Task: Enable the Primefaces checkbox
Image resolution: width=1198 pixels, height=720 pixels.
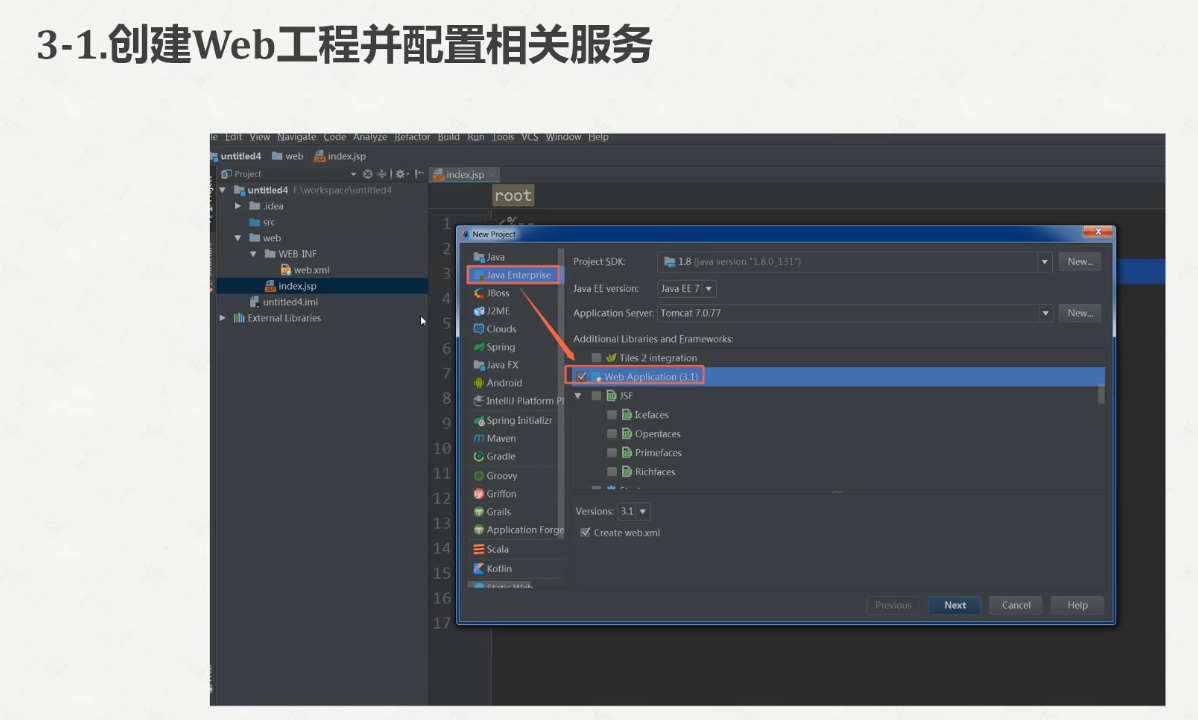Action: [x=611, y=452]
